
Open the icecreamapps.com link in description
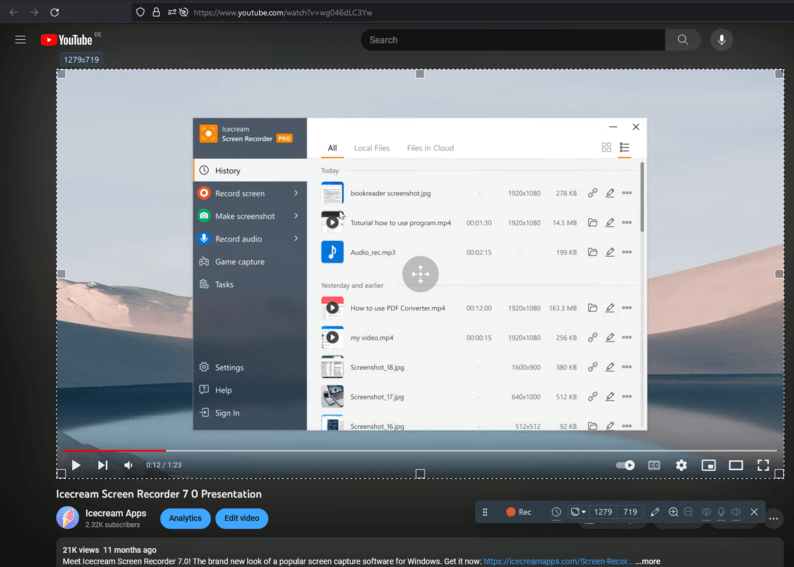point(558,561)
